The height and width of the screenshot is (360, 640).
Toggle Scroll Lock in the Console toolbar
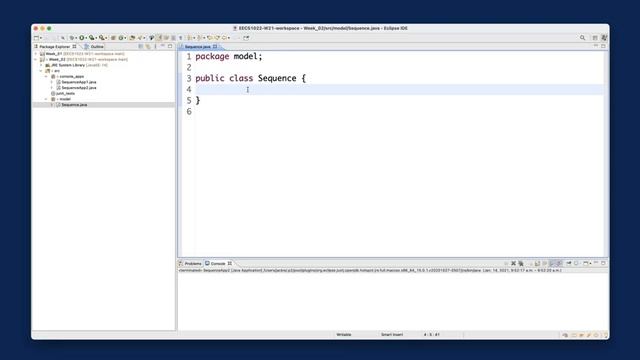(x=537, y=263)
